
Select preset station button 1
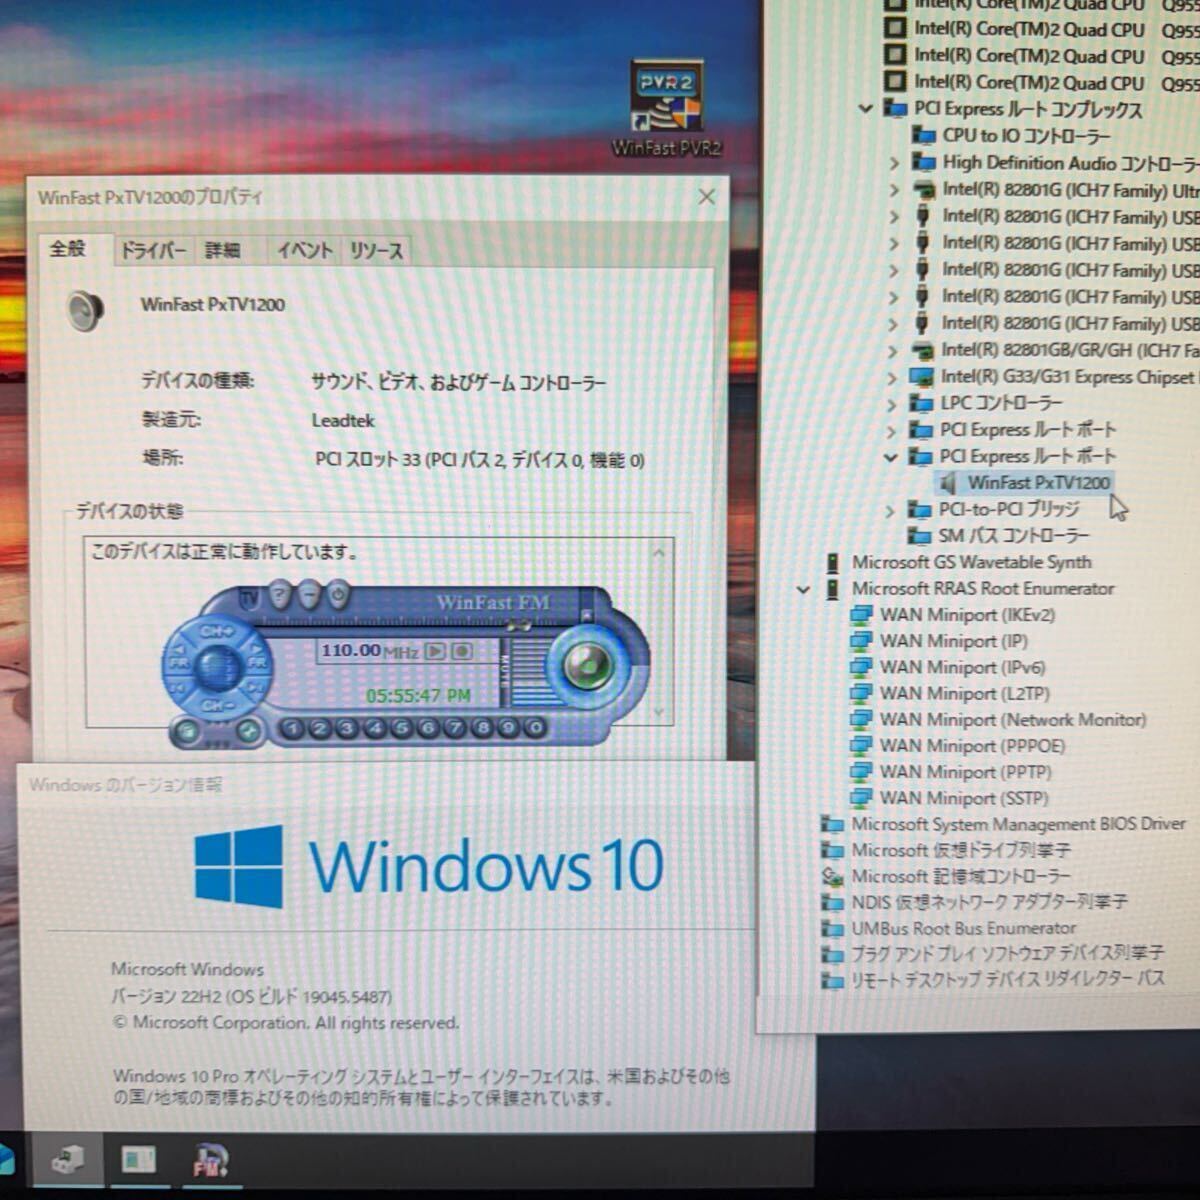(291, 729)
